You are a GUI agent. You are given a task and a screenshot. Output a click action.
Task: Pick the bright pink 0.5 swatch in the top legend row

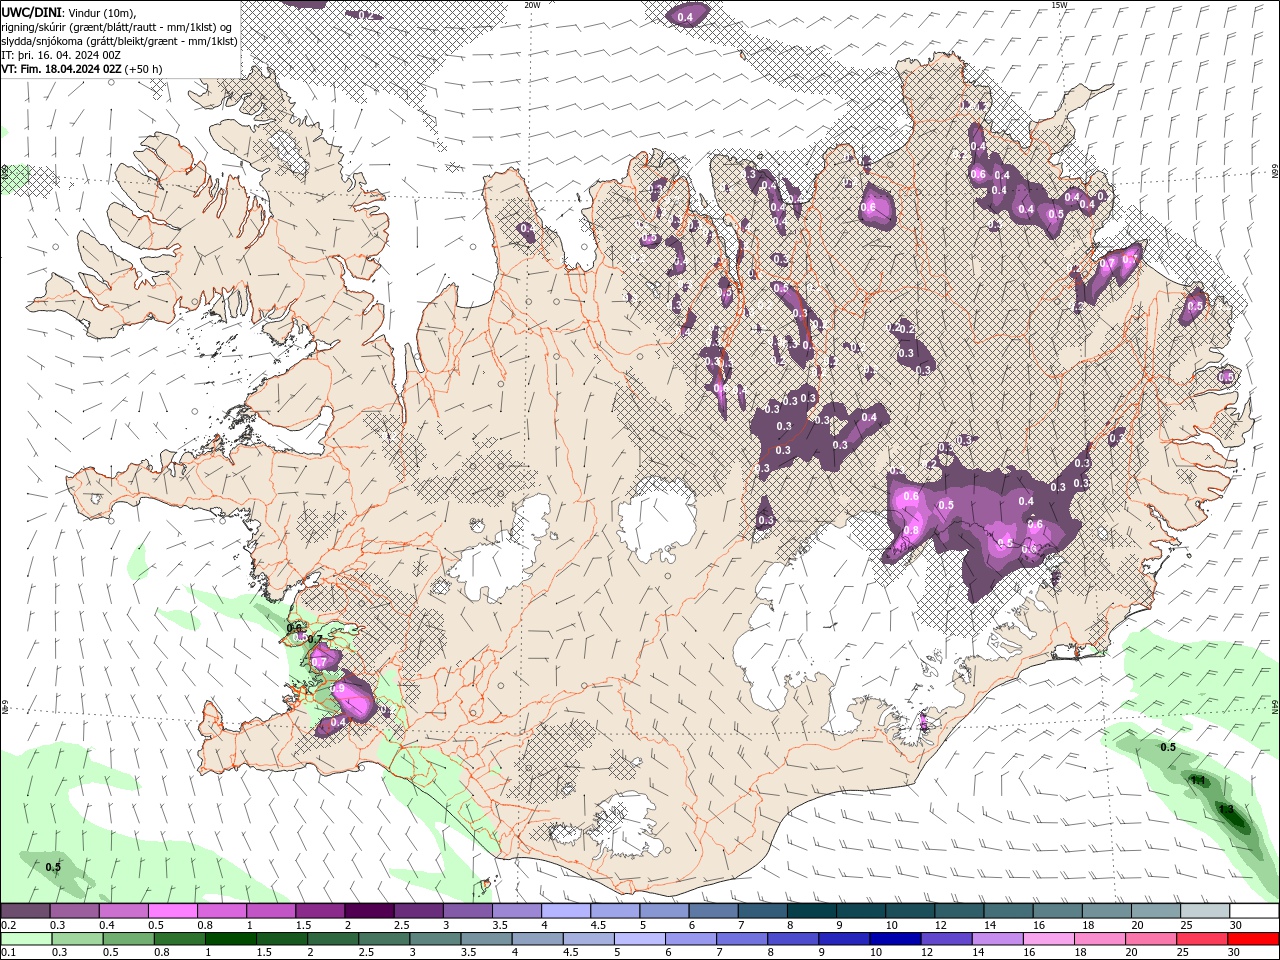[172, 911]
